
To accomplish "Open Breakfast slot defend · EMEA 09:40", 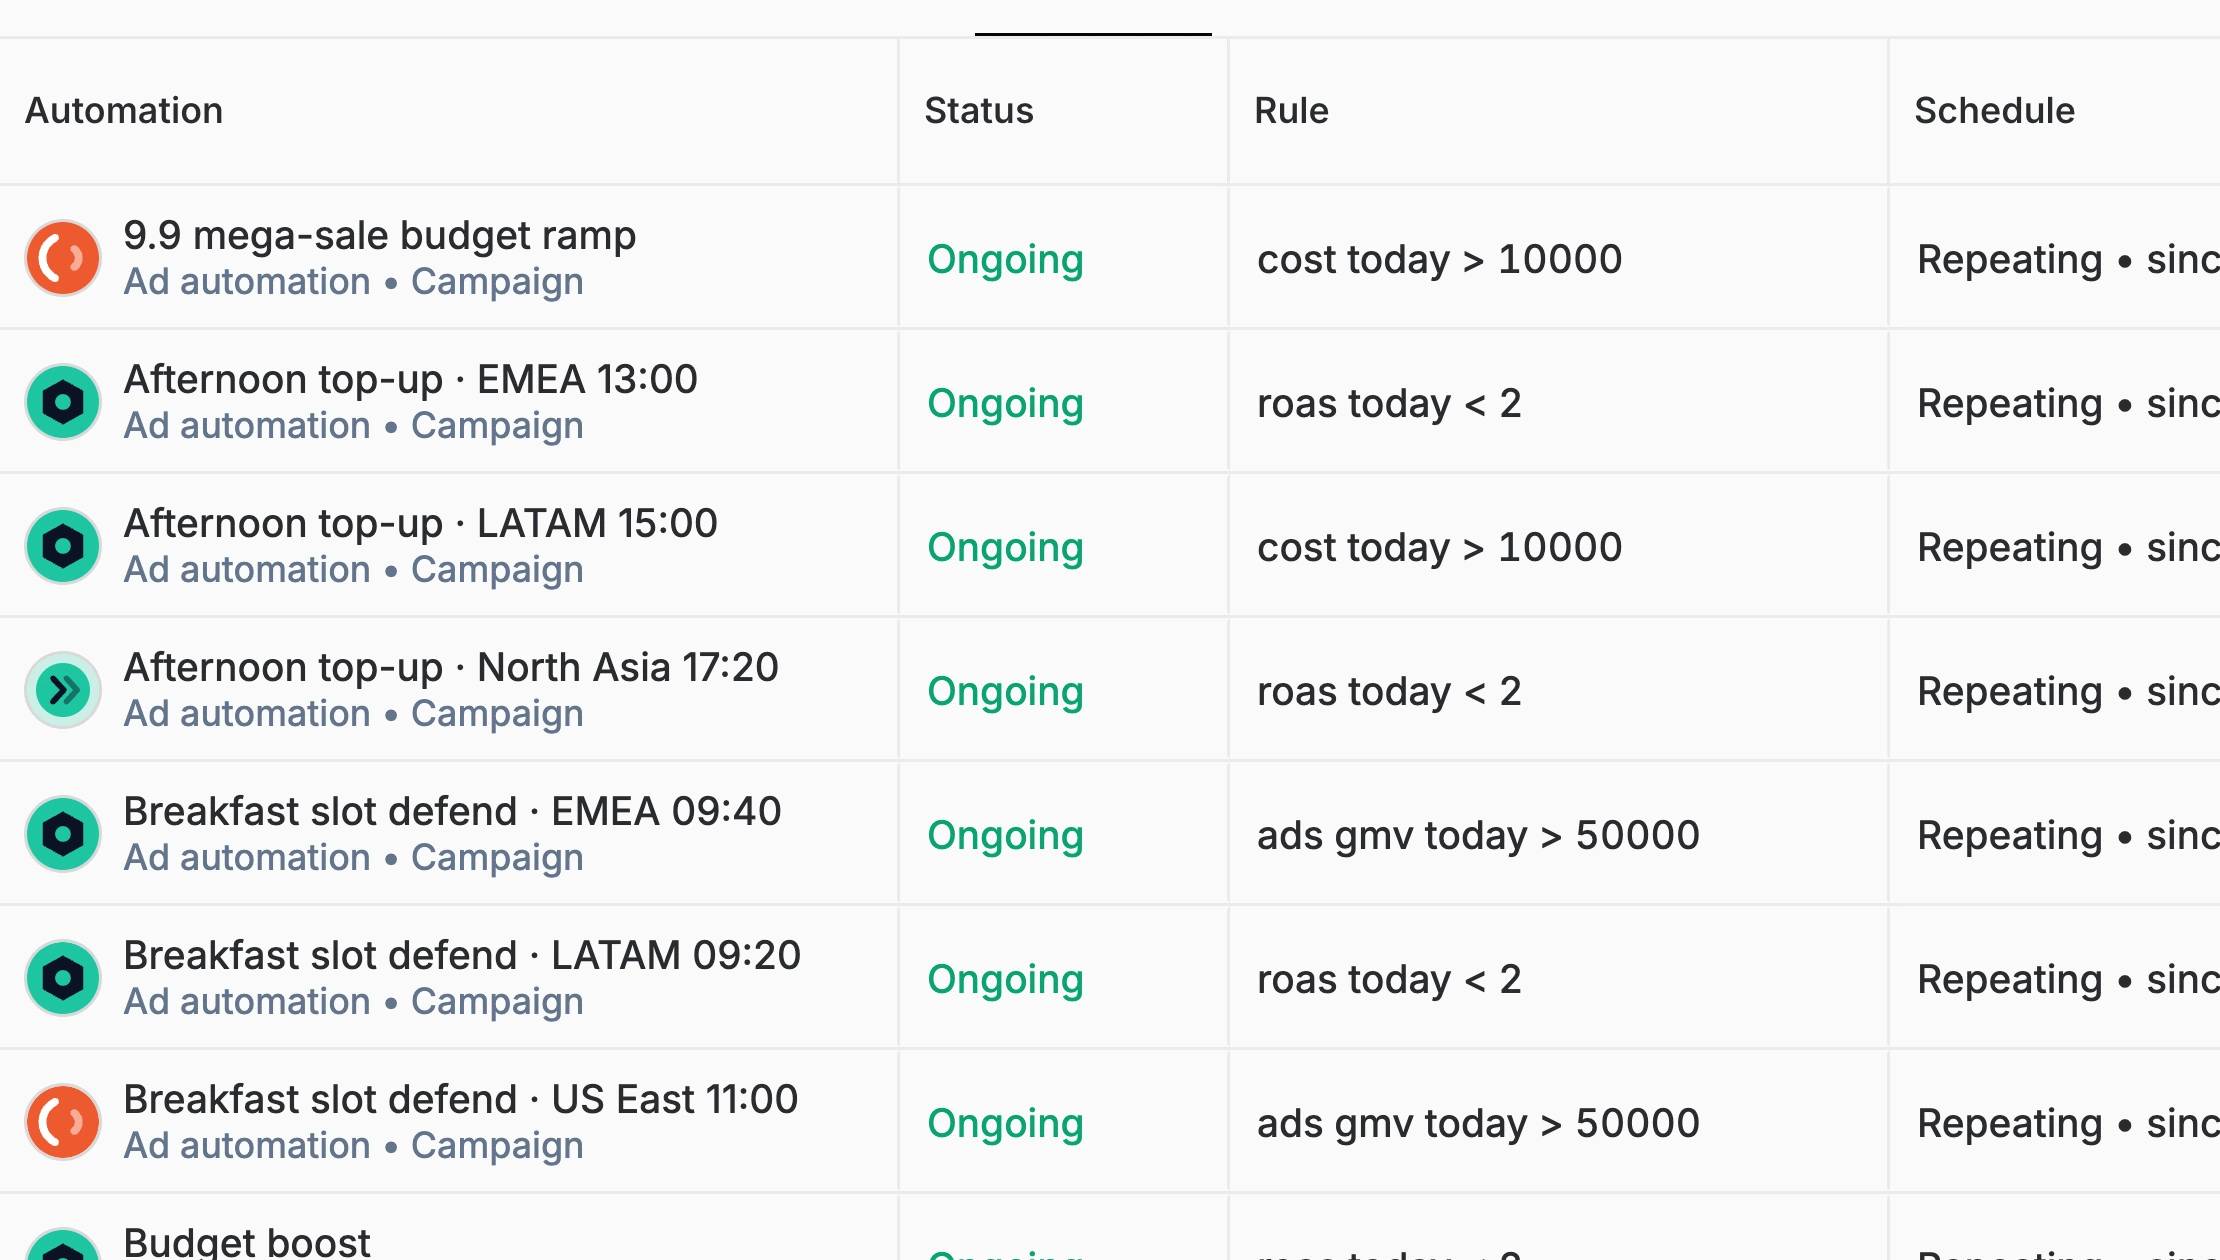I will 453,812.
